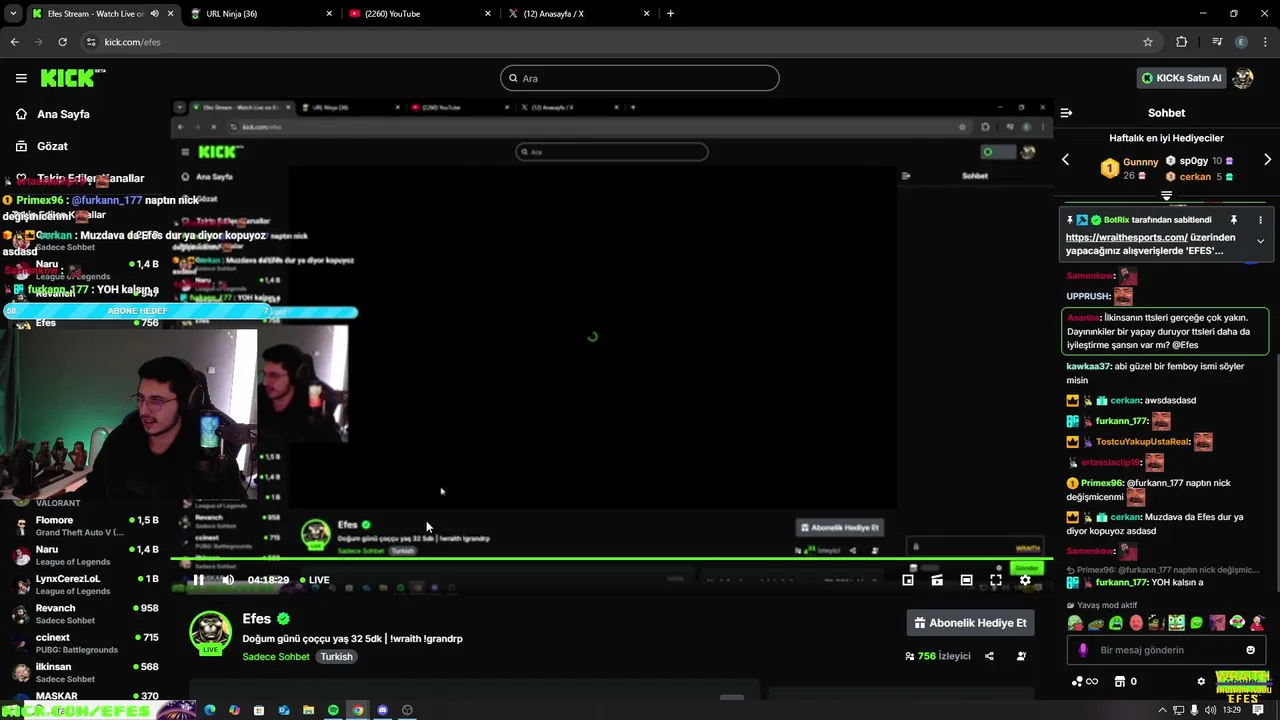Click Efes channel avatar

click(x=211, y=634)
